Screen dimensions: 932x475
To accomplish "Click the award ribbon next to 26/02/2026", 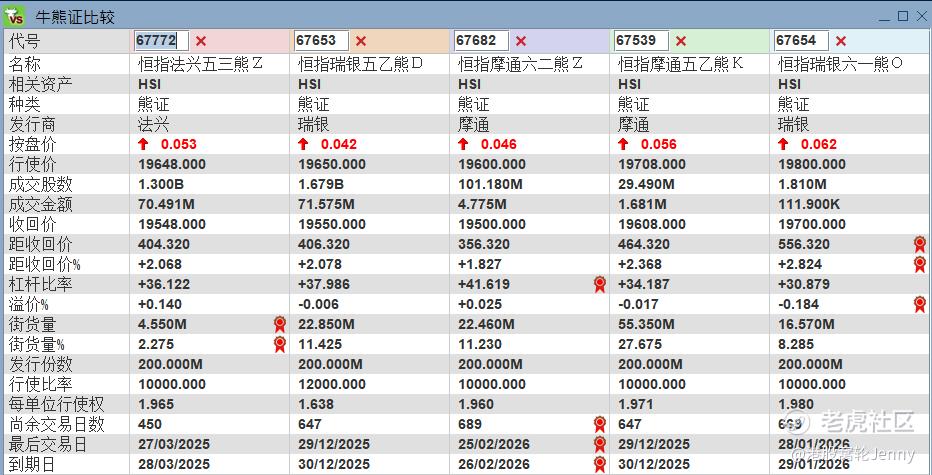I will 600,464.
